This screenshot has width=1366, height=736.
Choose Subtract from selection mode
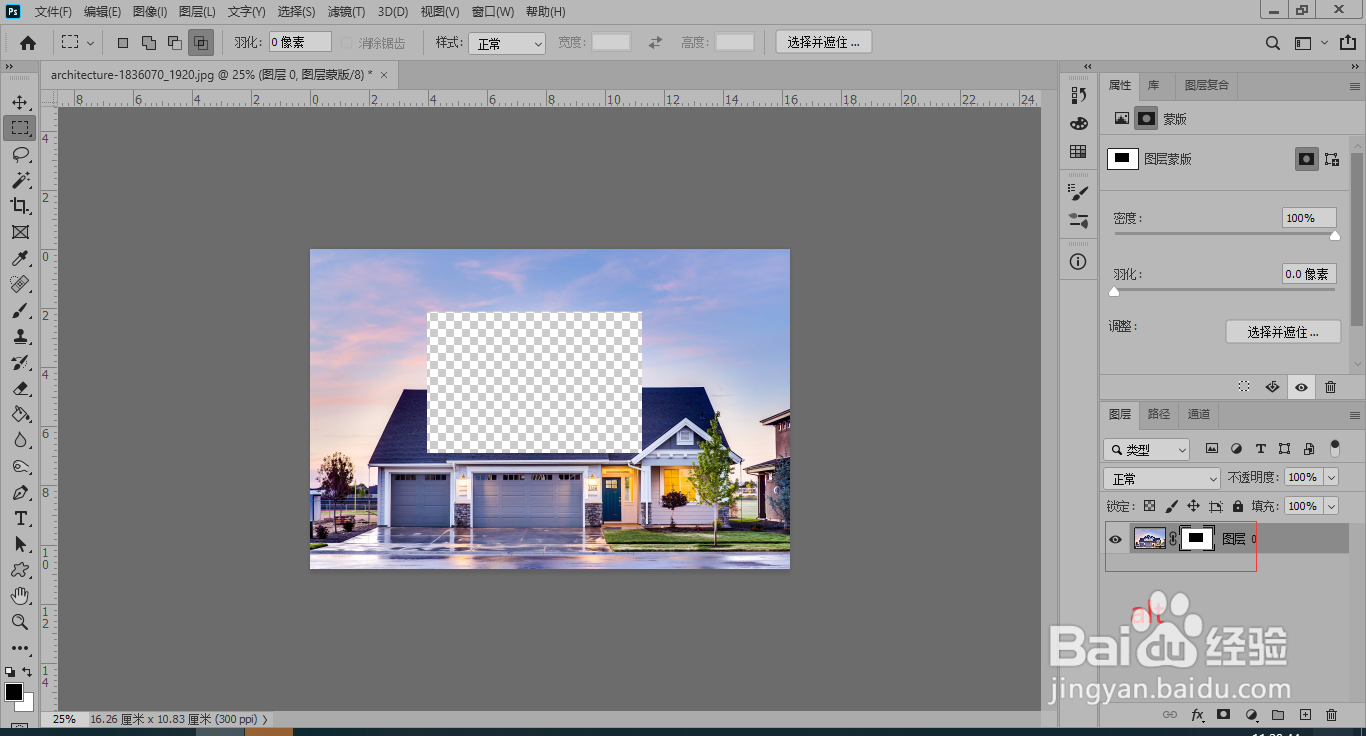175,43
